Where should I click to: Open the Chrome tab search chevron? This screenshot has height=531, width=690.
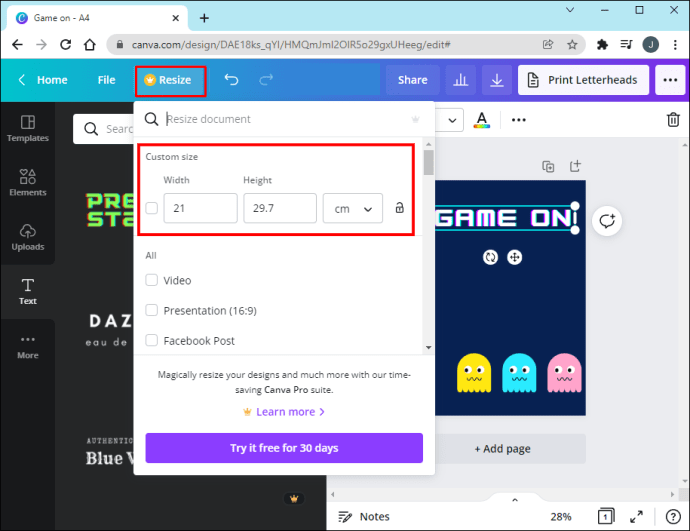click(569, 10)
